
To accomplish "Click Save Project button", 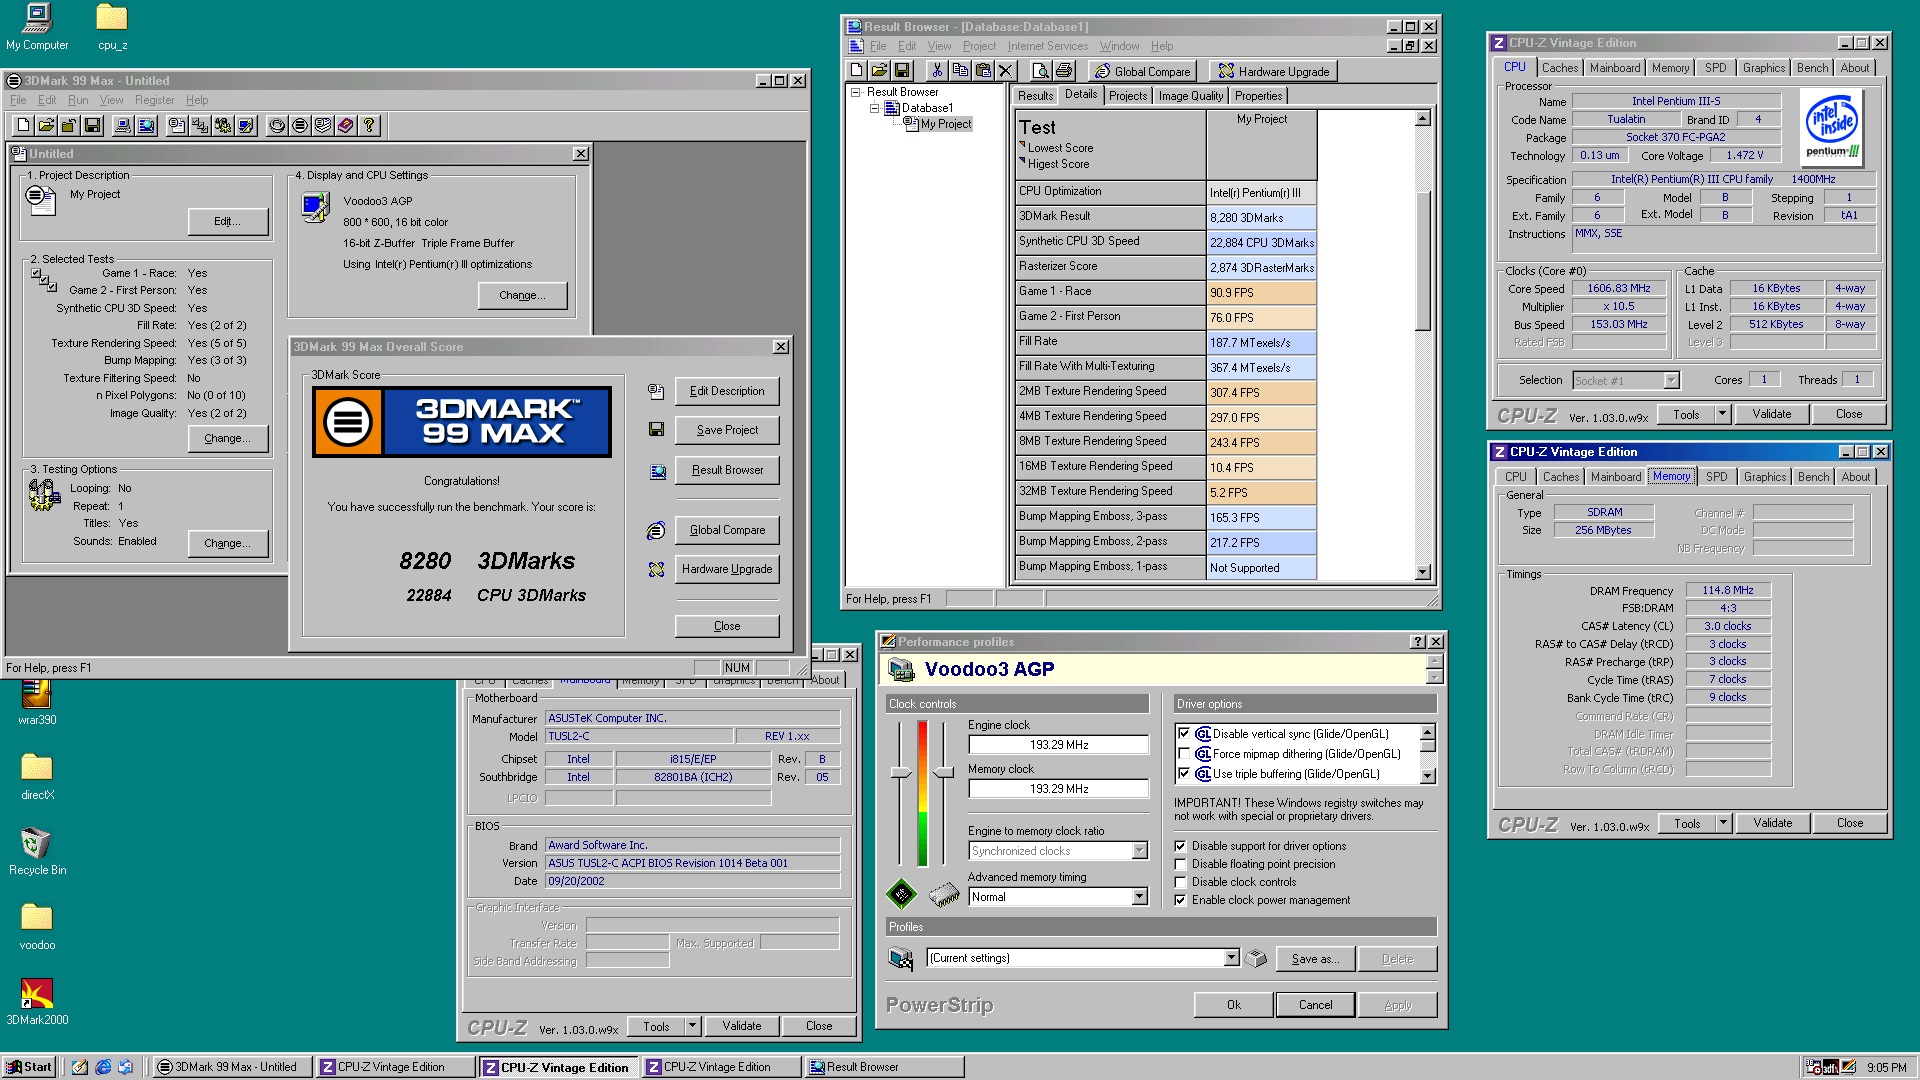I will pos(727,430).
